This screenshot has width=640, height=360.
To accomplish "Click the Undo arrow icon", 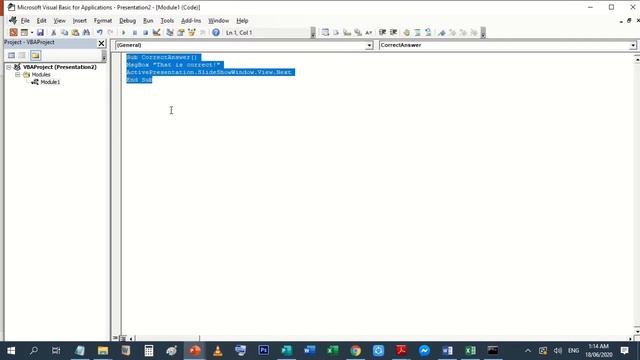I will (99, 32).
